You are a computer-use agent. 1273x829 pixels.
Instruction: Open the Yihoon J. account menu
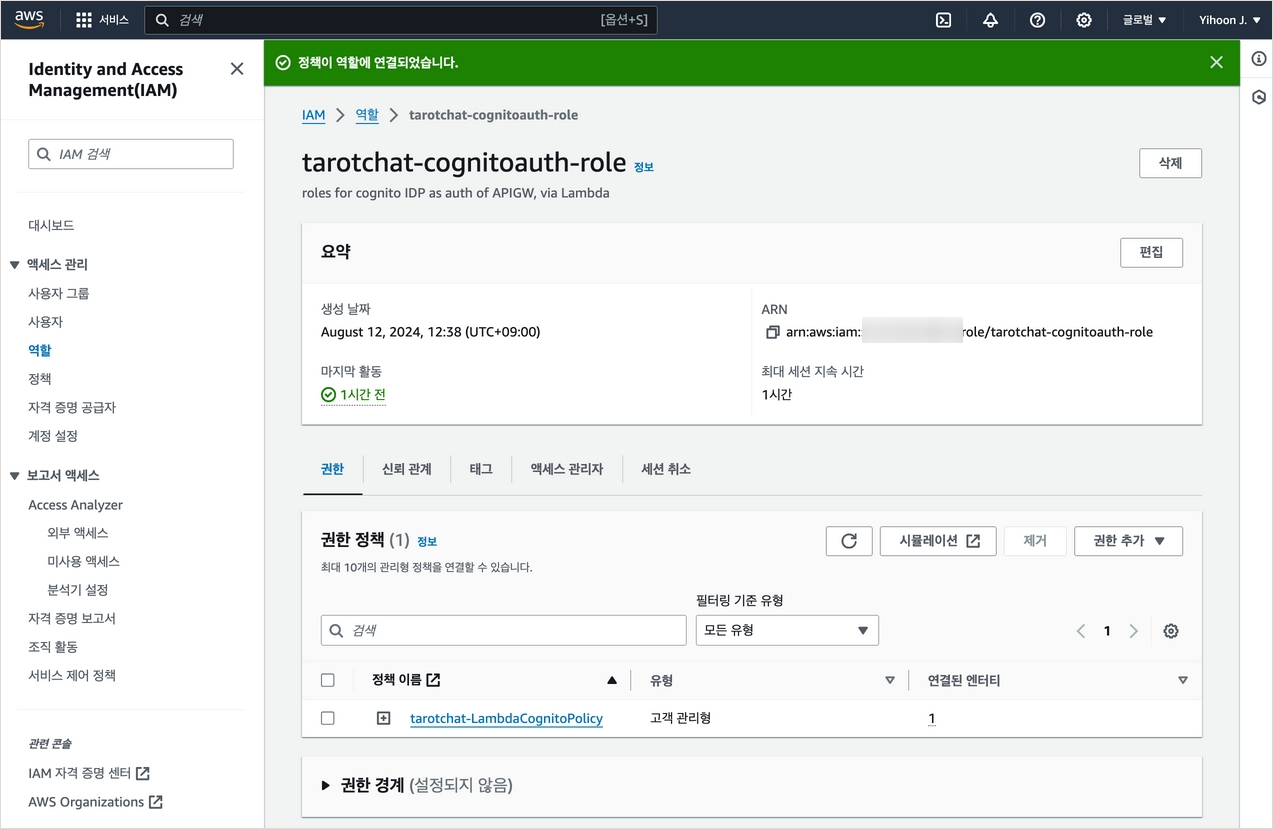[1229, 20]
